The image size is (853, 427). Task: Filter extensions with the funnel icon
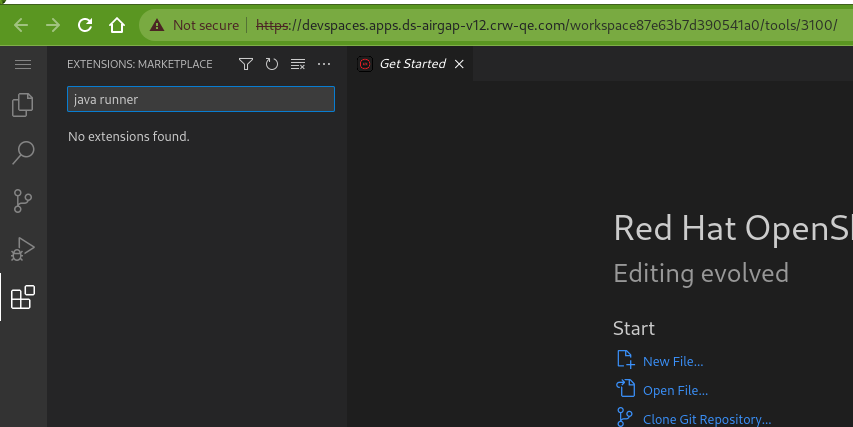coord(246,64)
